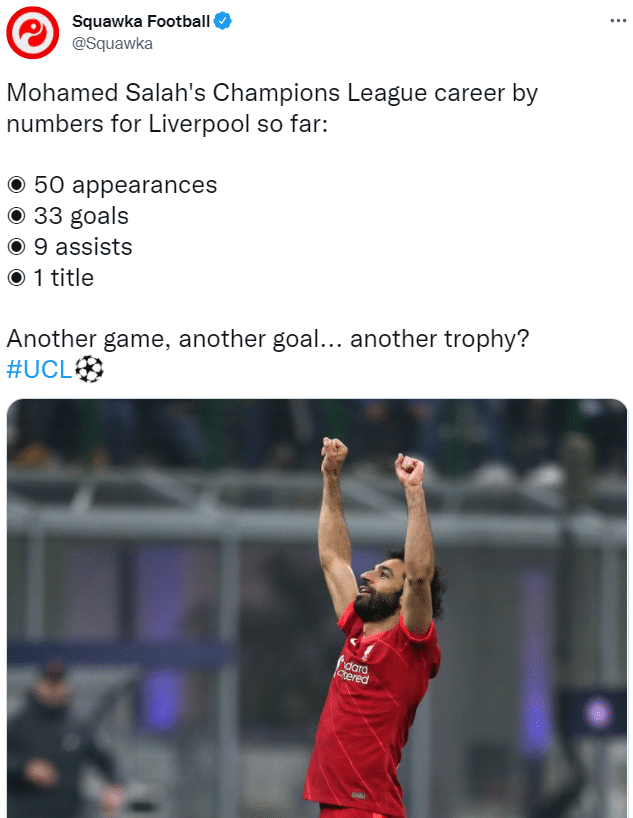Open the photo of Salah celebrating
Image resolution: width=633 pixels, height=818 pixels.
point(317,608)
